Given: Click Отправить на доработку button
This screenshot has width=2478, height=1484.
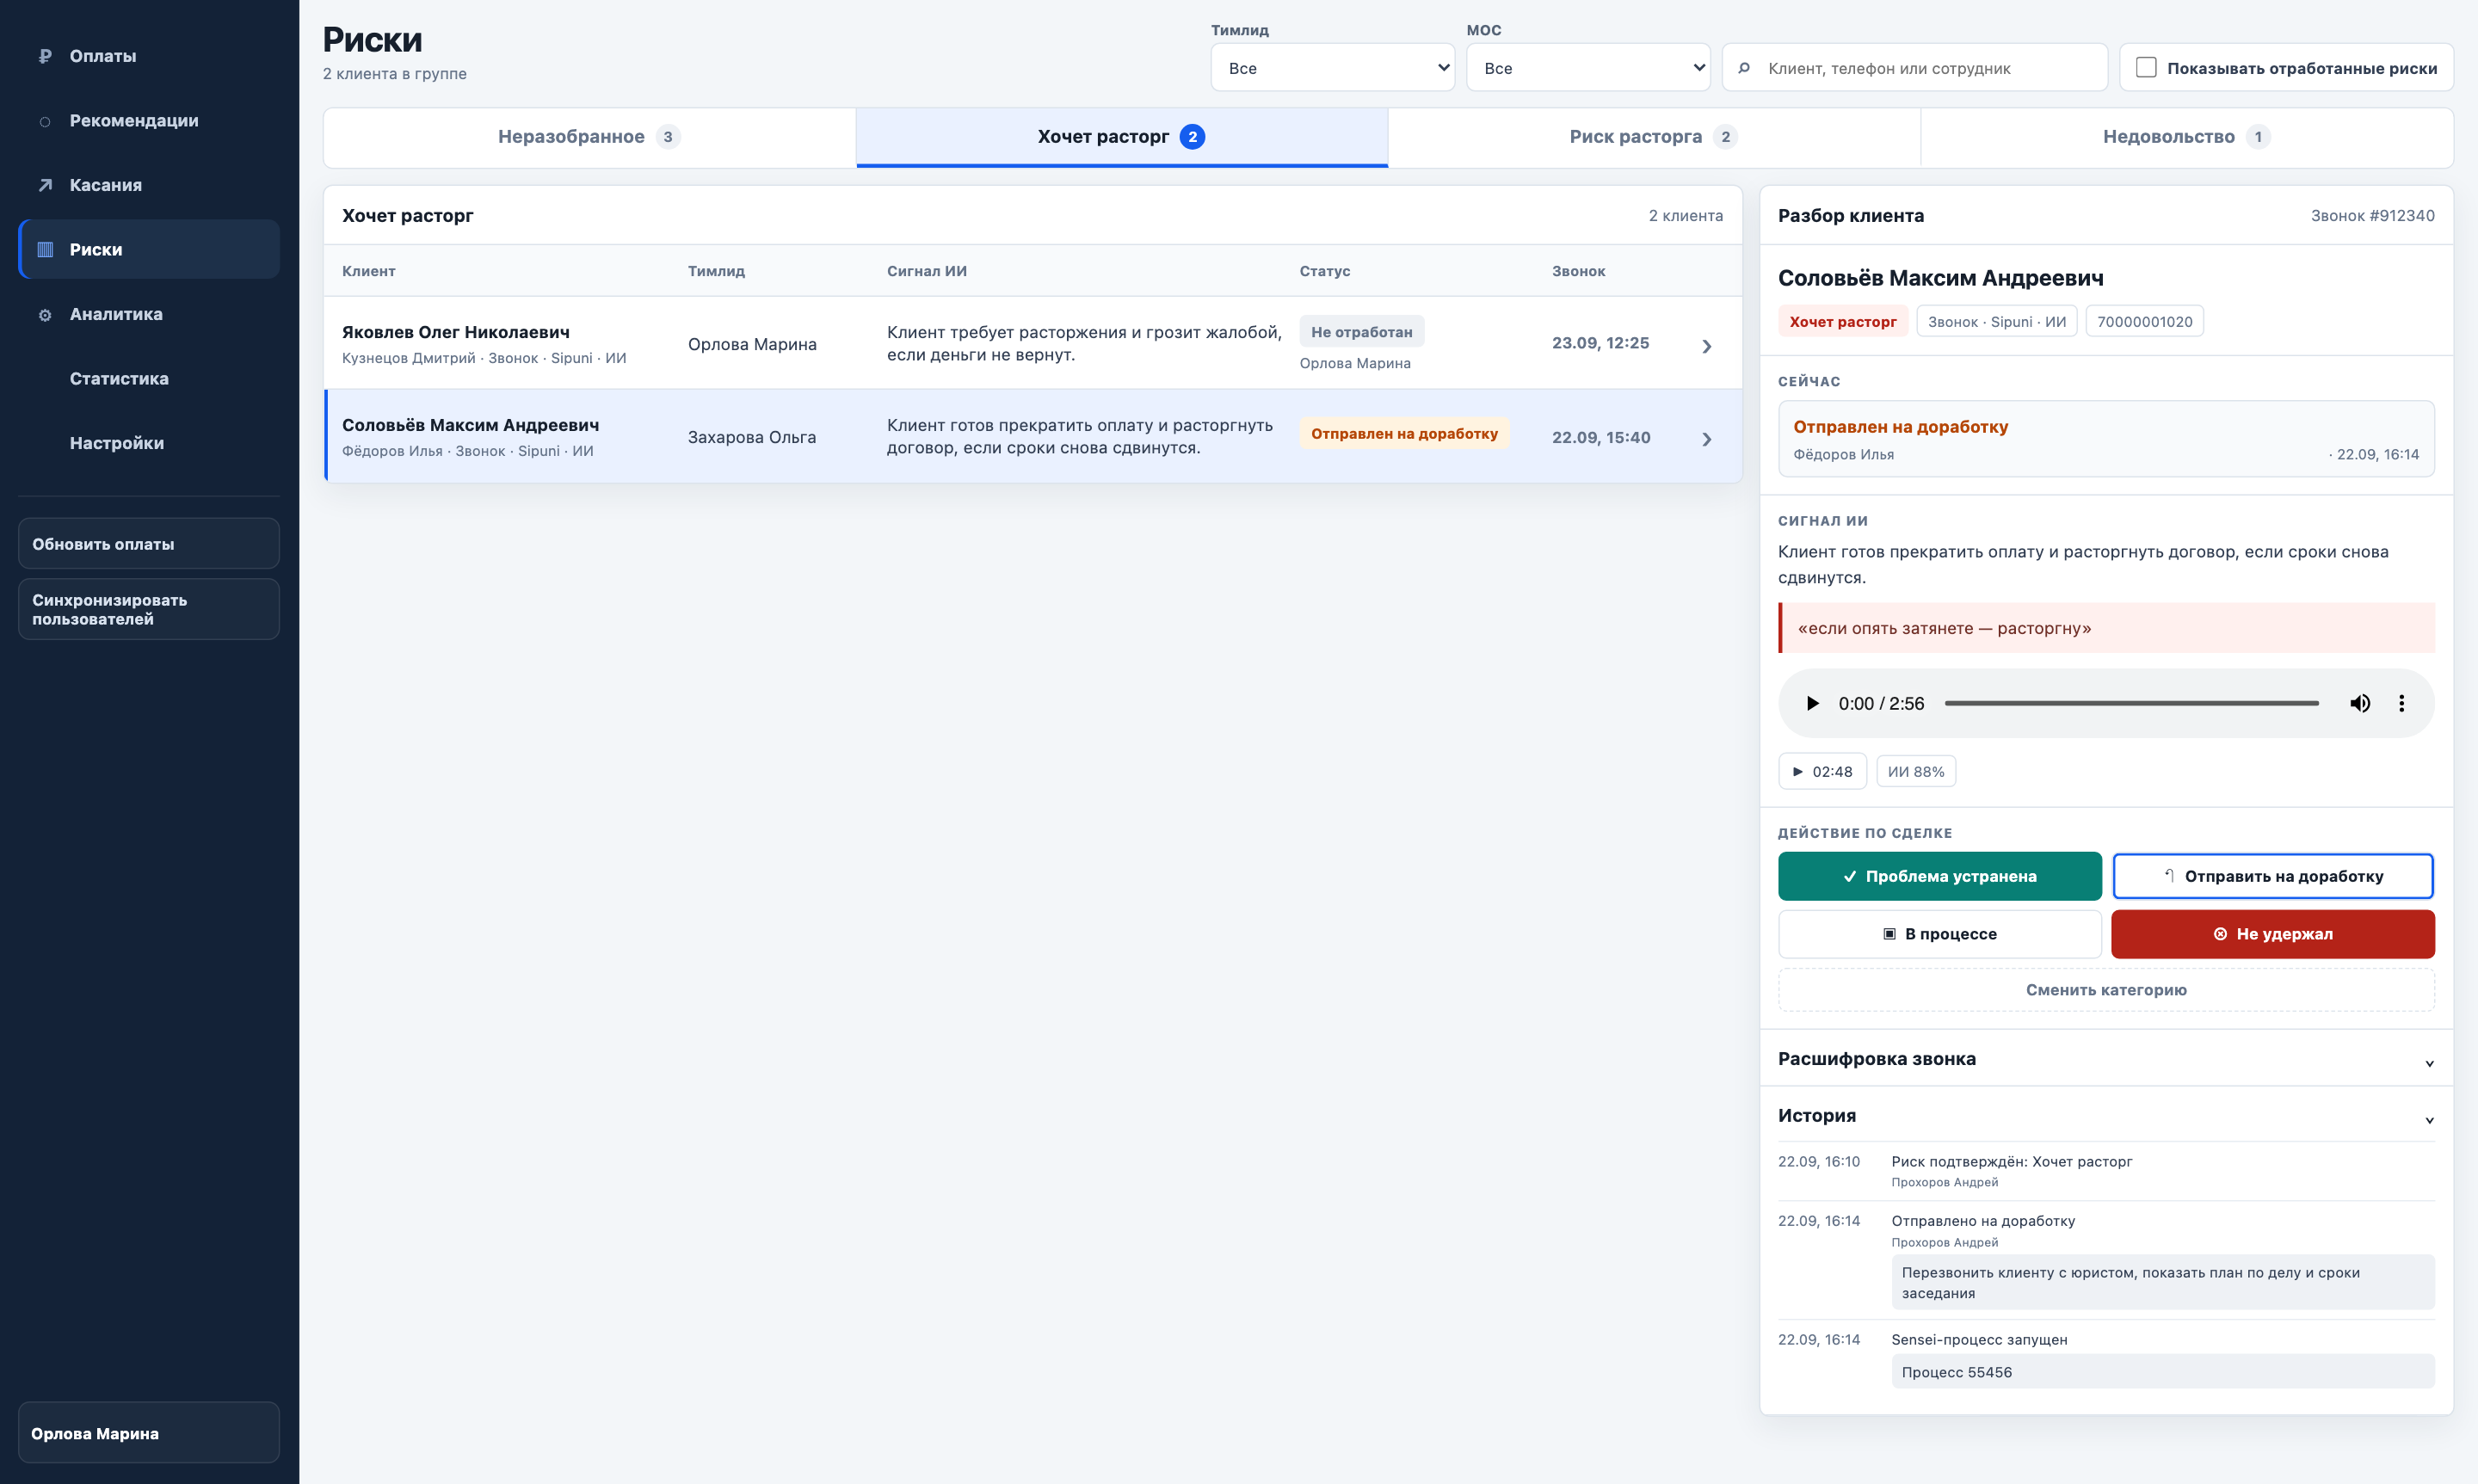Looking at the screenshot, I should [2273, 876].
